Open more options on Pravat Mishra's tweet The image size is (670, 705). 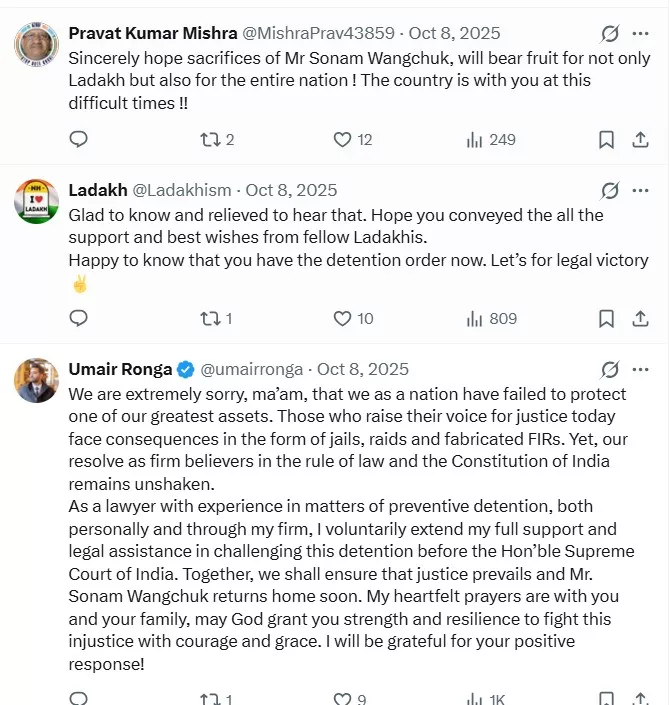click(x=641, y=33)
